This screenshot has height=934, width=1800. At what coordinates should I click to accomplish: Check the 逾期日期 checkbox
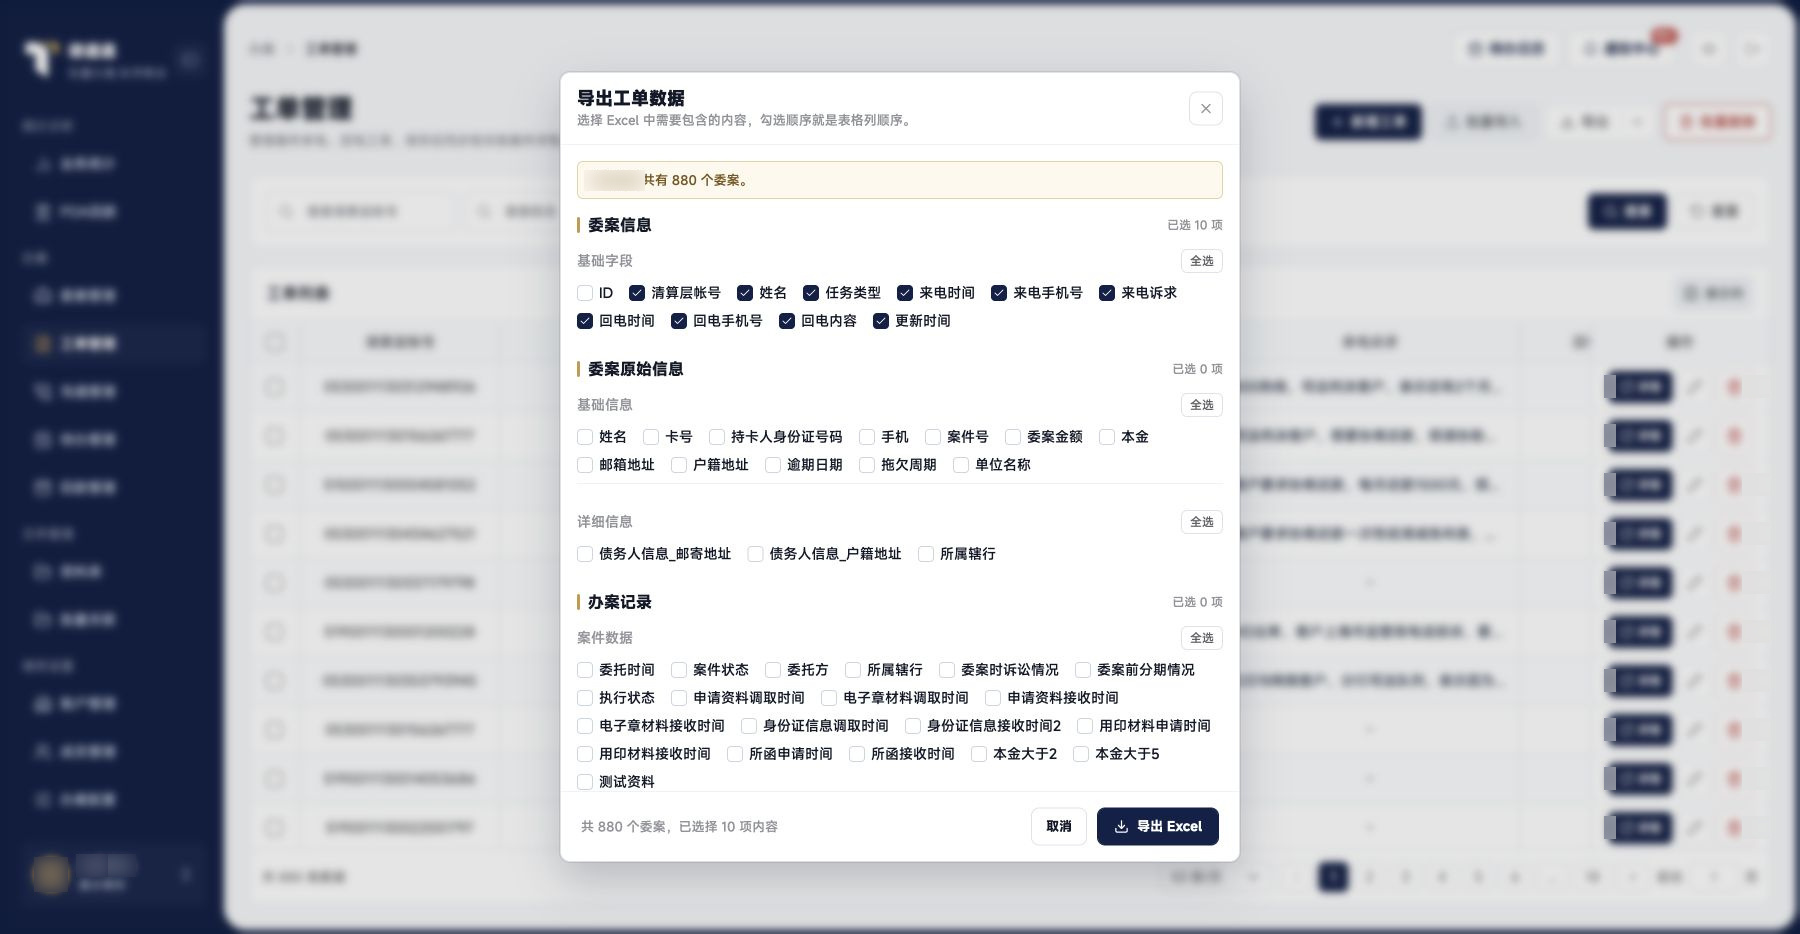(773, 465)
